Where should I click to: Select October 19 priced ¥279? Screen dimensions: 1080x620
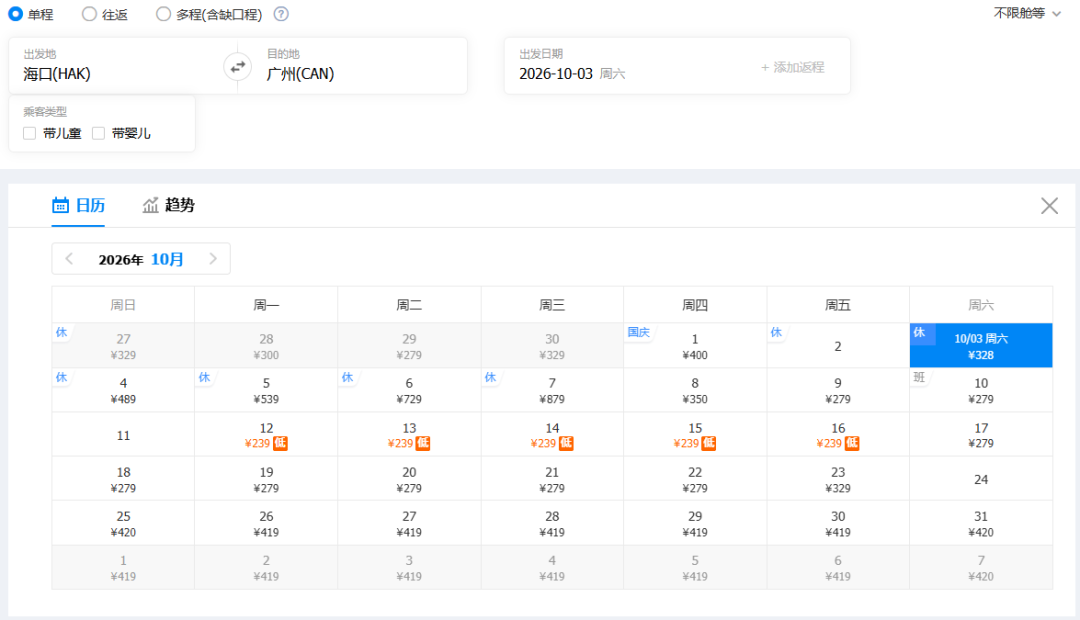pyautogui.click(x=266, y=479)
